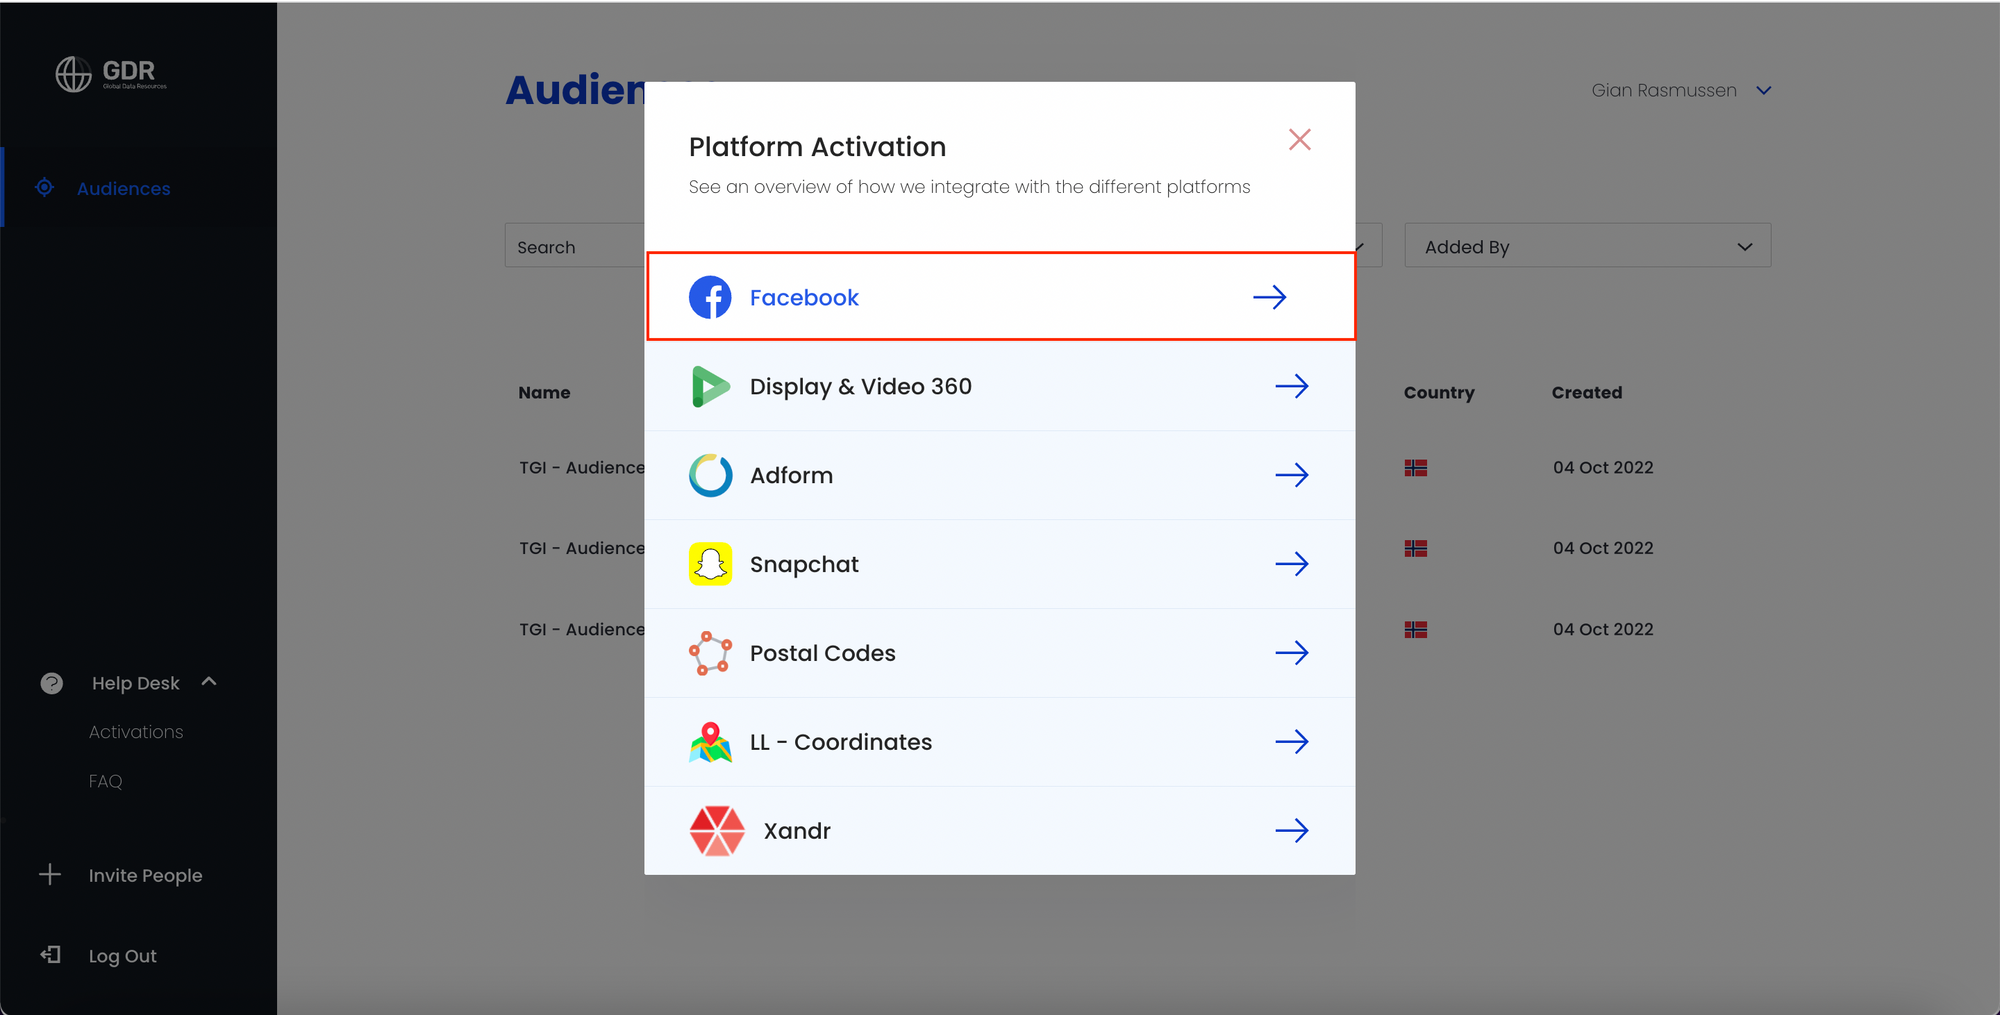The height and width of the screenshot is (1015, 2000).
Task: Collapse the Help Desk chevron
Action: (209, 682)
